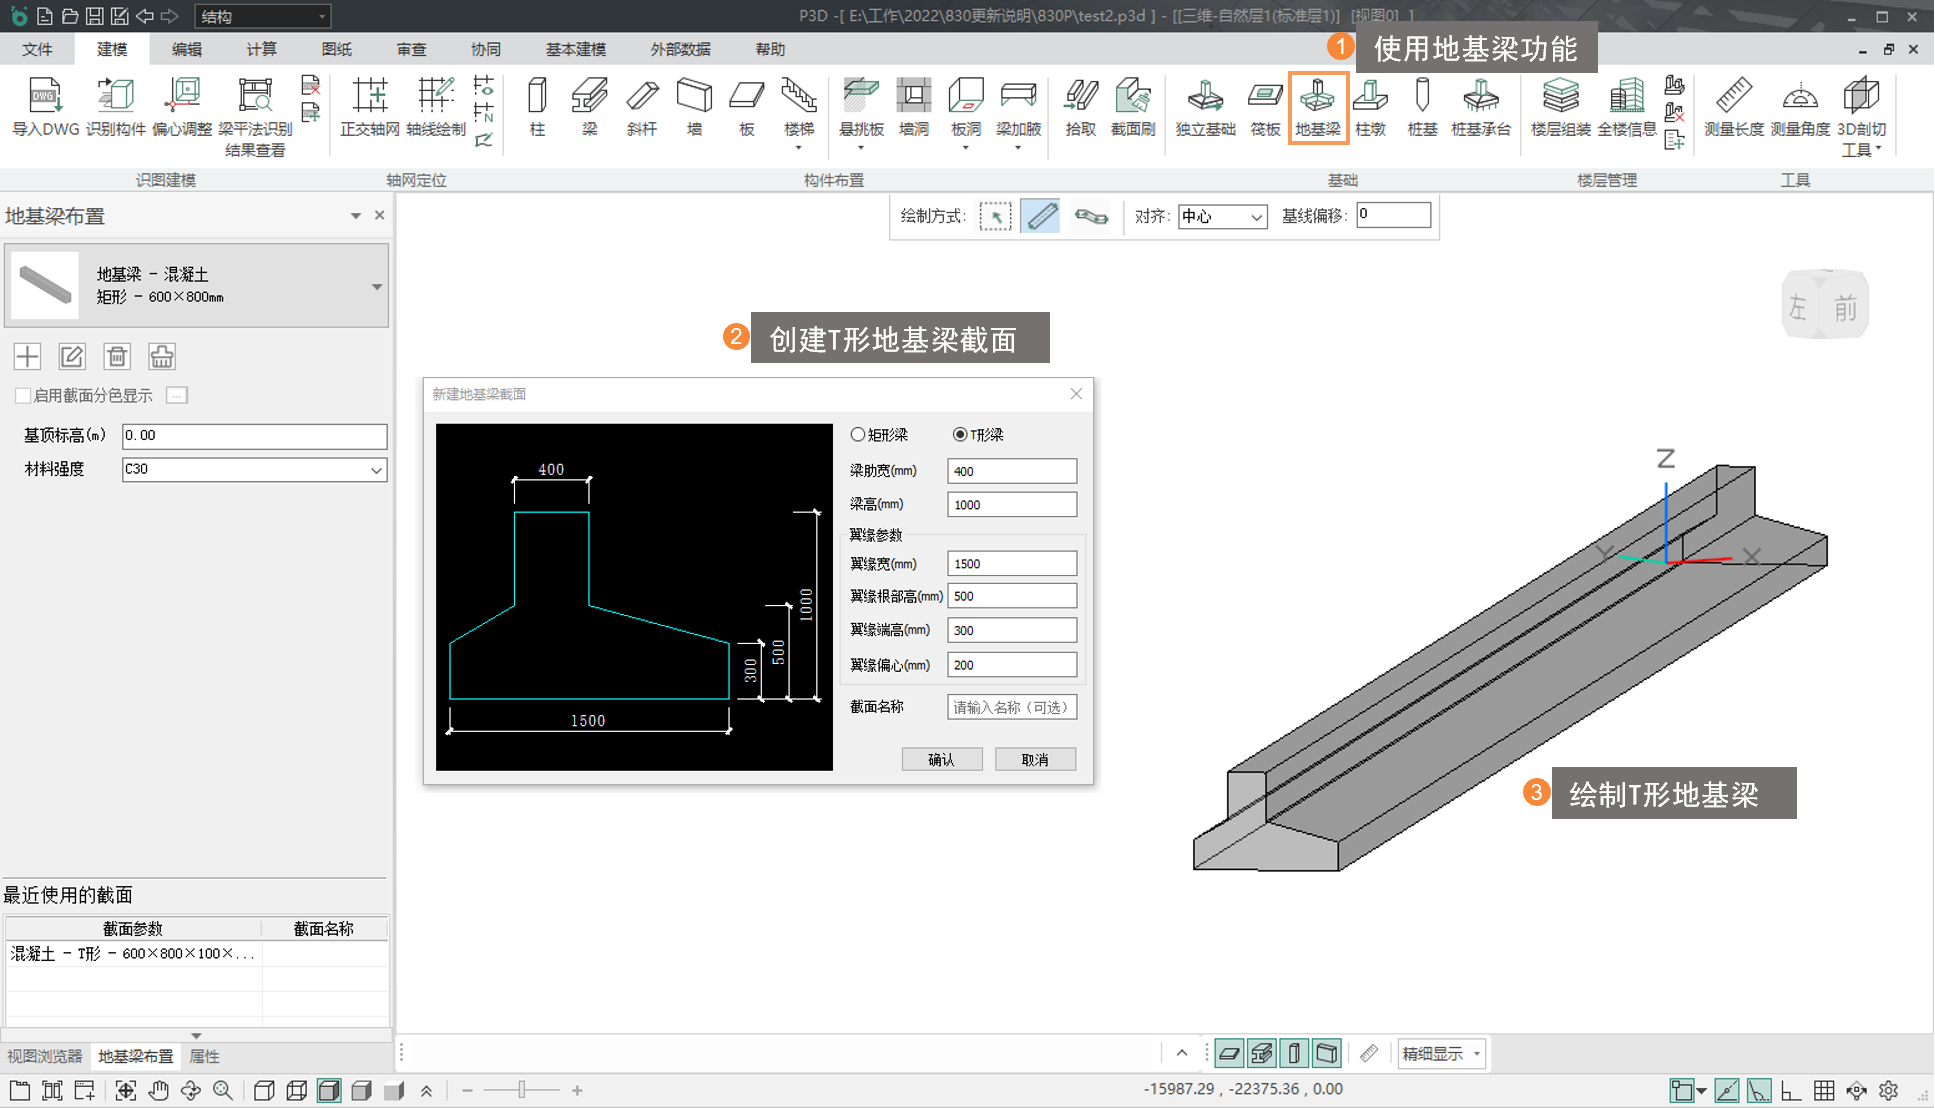Switch to the 属性 panel tab
The width and height of the screenshot is (1935, 1108).
click(204, 1056)
